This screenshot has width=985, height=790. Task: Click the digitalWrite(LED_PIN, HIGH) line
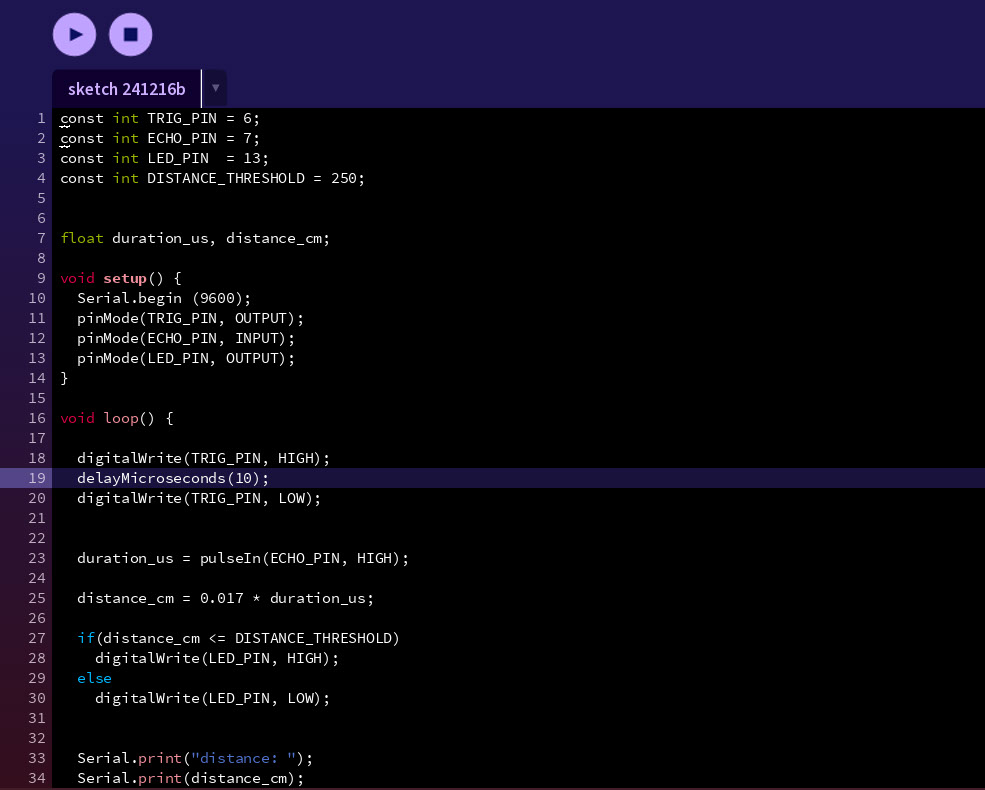[x=217, y=658]
